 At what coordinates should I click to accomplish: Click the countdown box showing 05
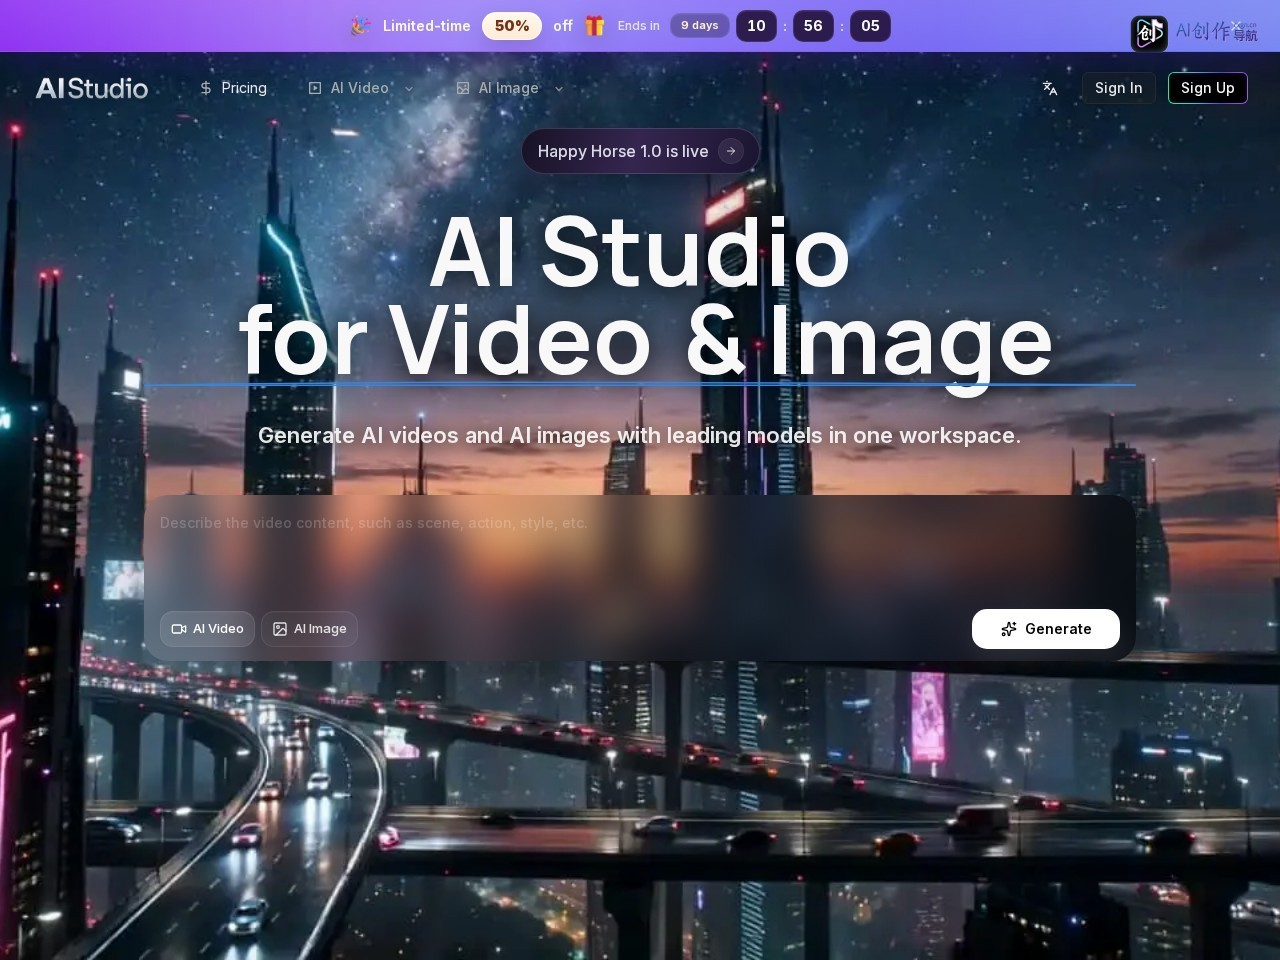click(x=870, y=26)
